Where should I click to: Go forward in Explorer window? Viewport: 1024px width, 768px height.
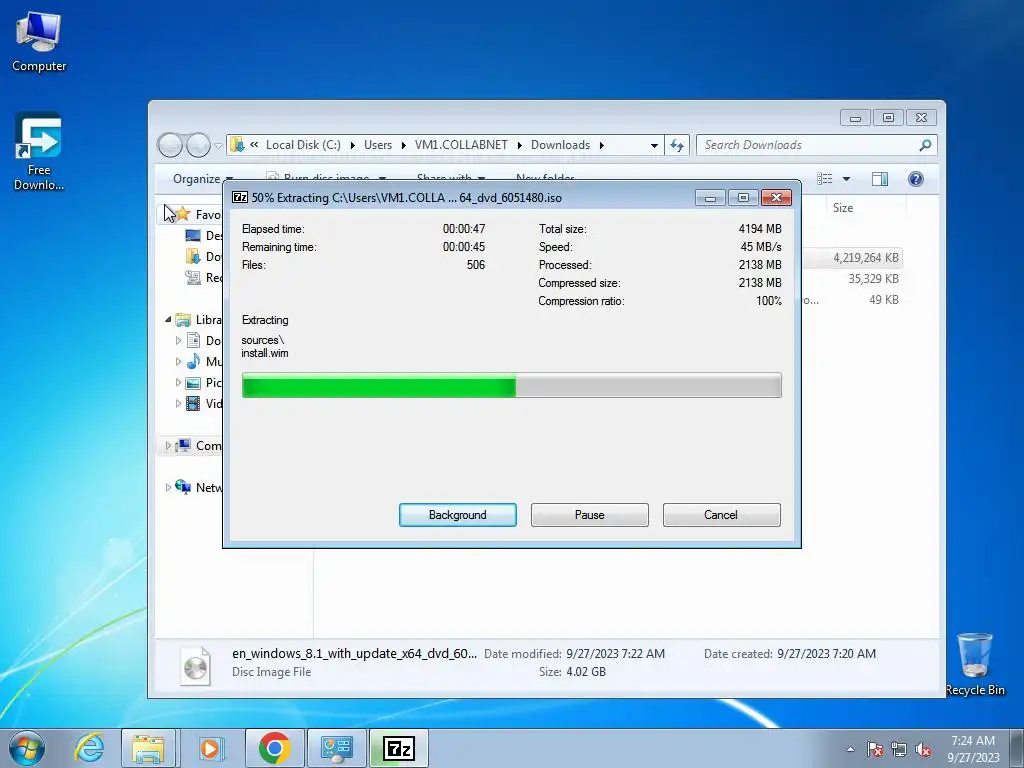(x=198, y=145)
